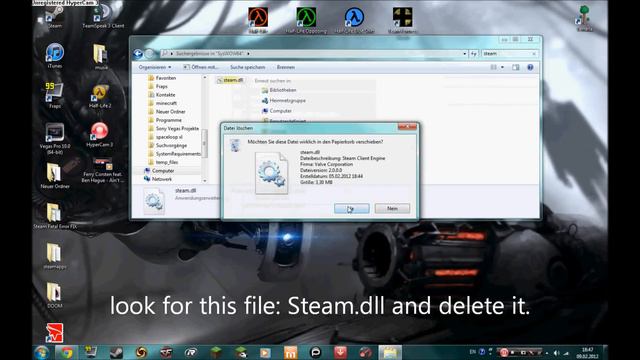Select temp_files folder in tree

pyautogui.click(x=163, y=162)
